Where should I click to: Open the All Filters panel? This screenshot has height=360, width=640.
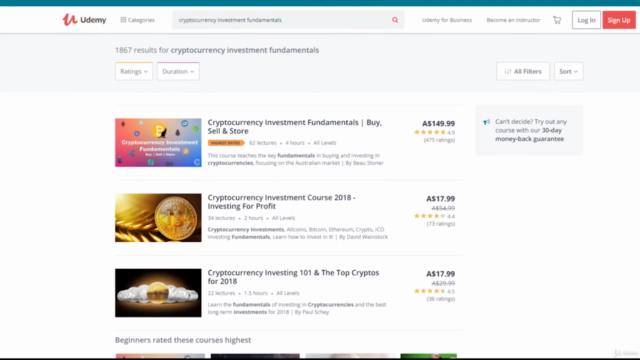(x=523, y=71)
